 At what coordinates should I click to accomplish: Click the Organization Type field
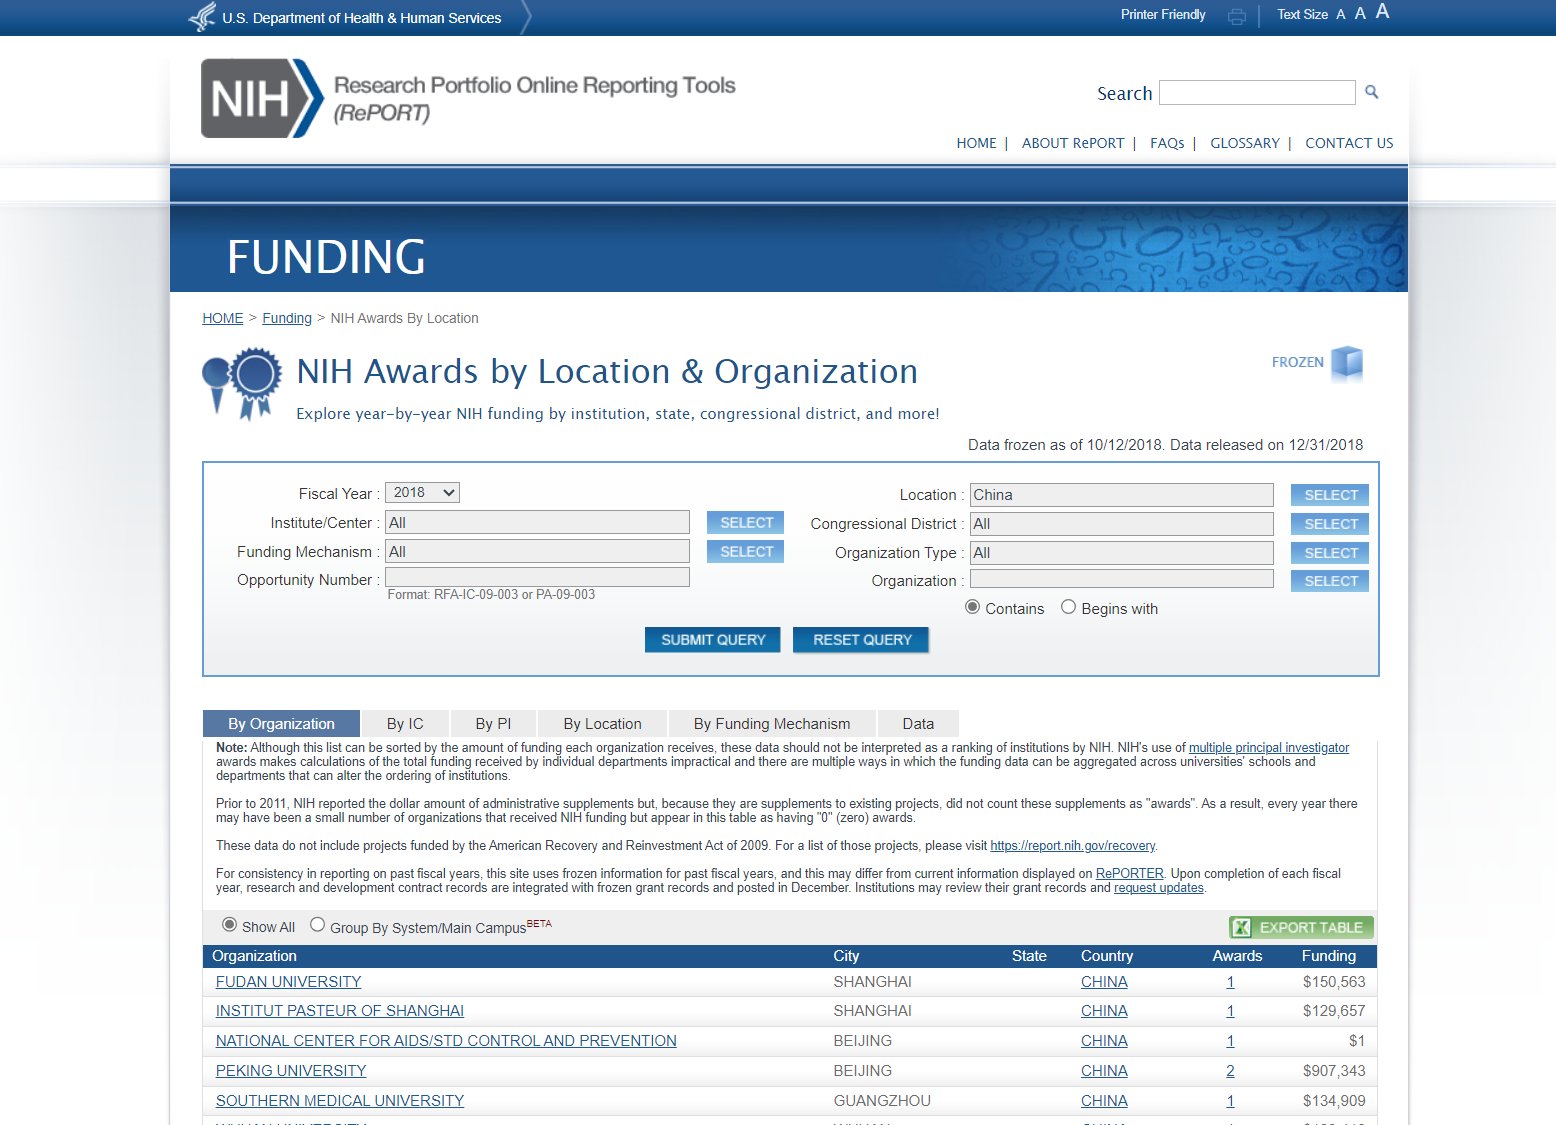(x=1122, y=553)
